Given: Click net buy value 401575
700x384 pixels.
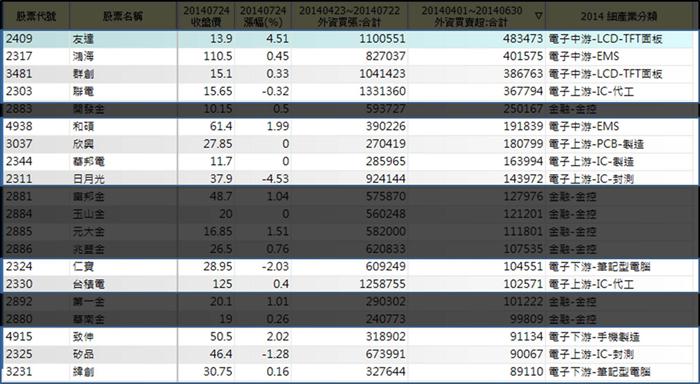Looking at the screenshot, I should pos(523,56).
